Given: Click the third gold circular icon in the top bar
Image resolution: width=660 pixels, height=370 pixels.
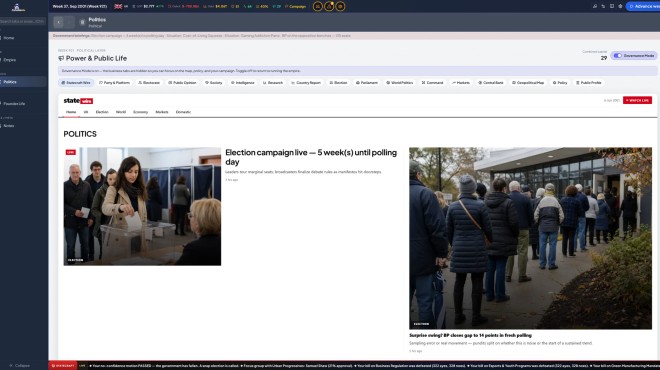Looking at the screenshot, I should [x=340, y=6].
